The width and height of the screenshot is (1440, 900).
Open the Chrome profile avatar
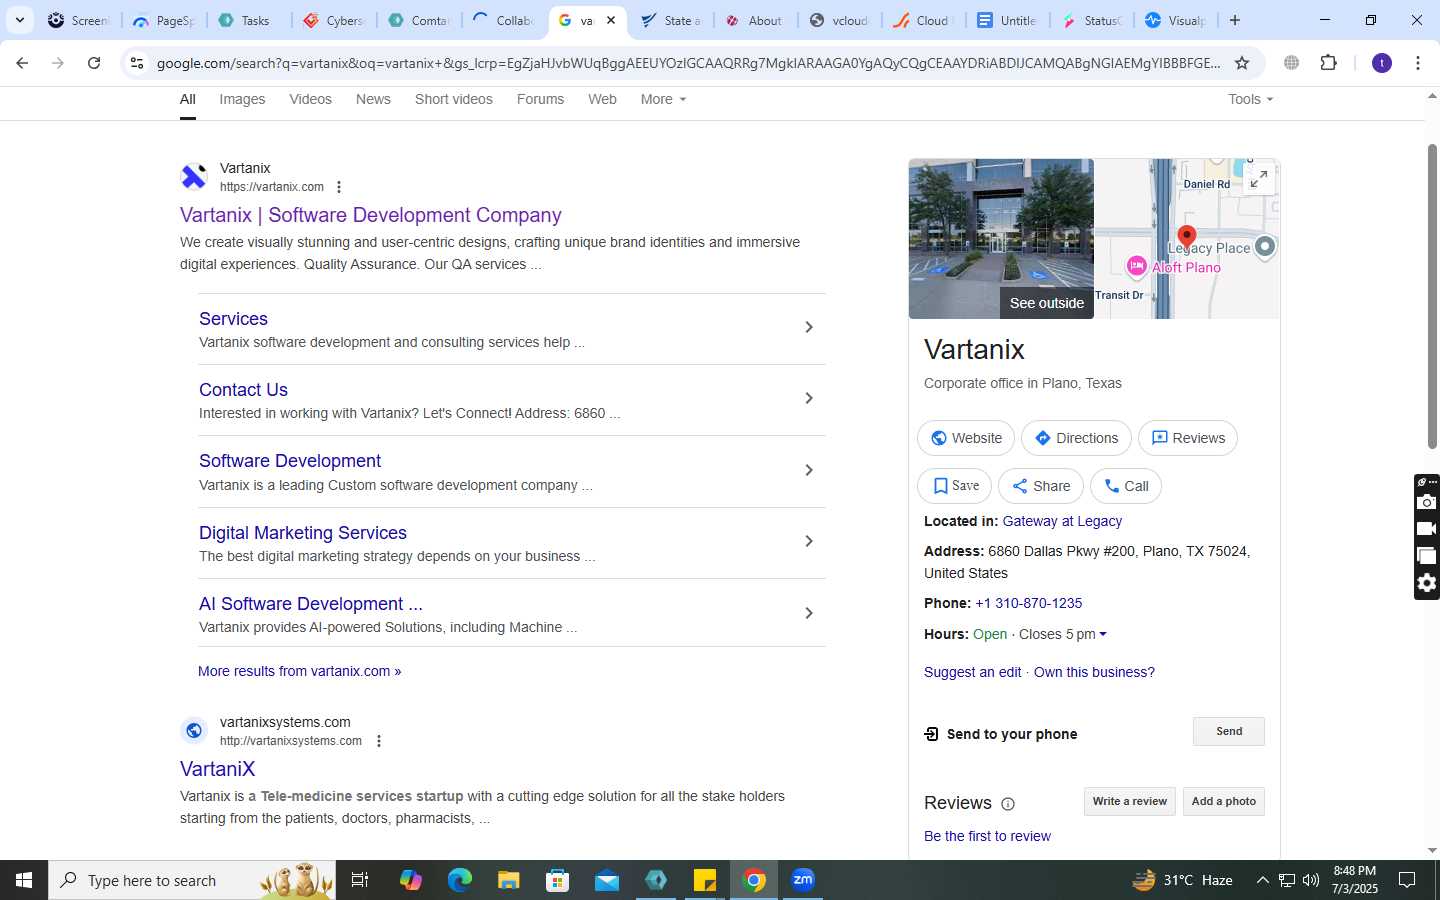coord(1382,63)
